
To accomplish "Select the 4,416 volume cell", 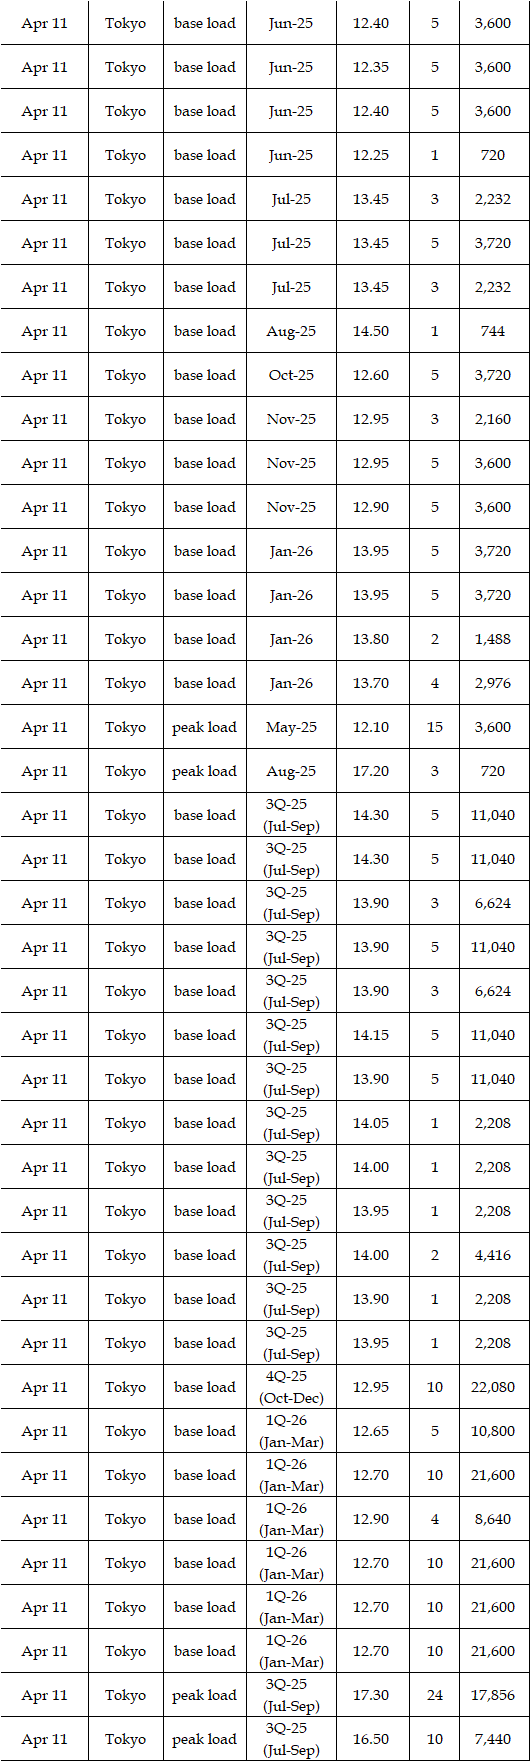I will (x=493, y=1255).
